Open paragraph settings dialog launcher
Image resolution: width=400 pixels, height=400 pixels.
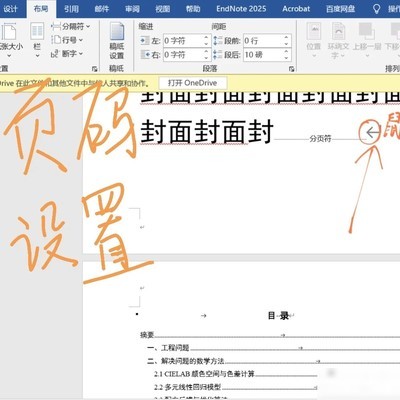click(x=292, y=69)
